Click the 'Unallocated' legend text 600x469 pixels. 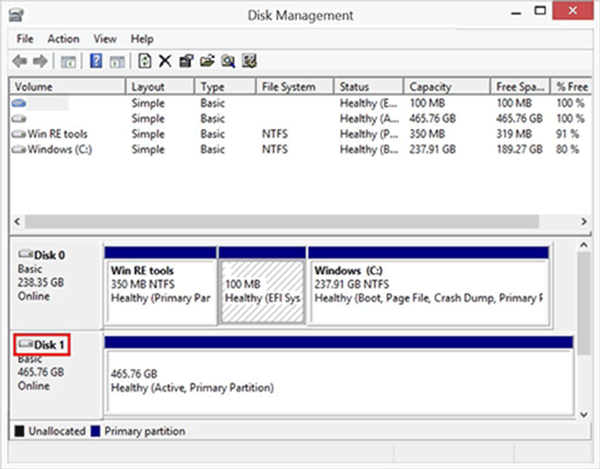click(x=57, y=431)
